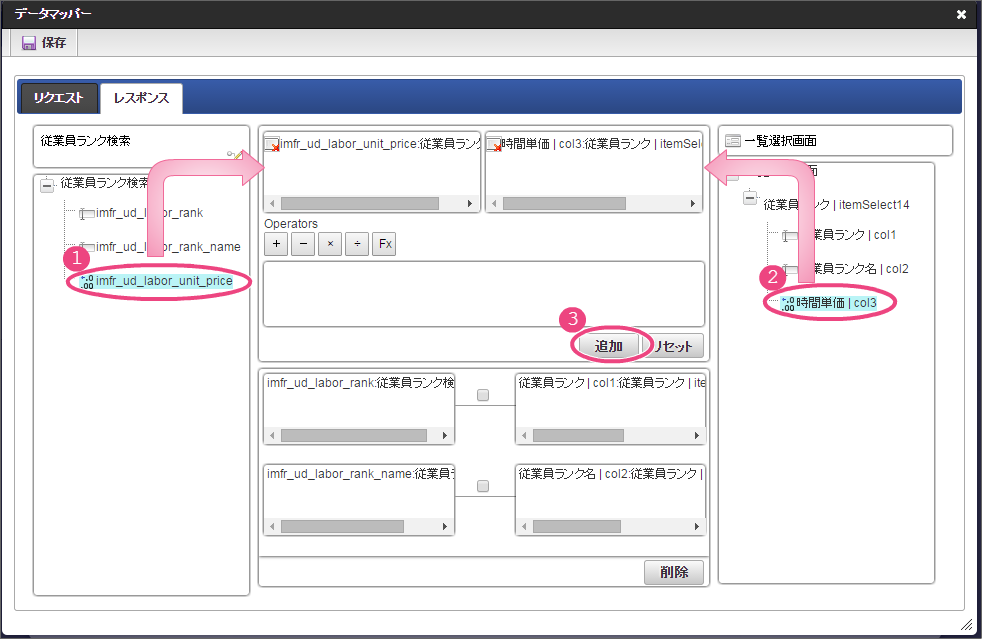Click the Operators label
This screenshot has height=639, width=982.
tap(291, 224)
